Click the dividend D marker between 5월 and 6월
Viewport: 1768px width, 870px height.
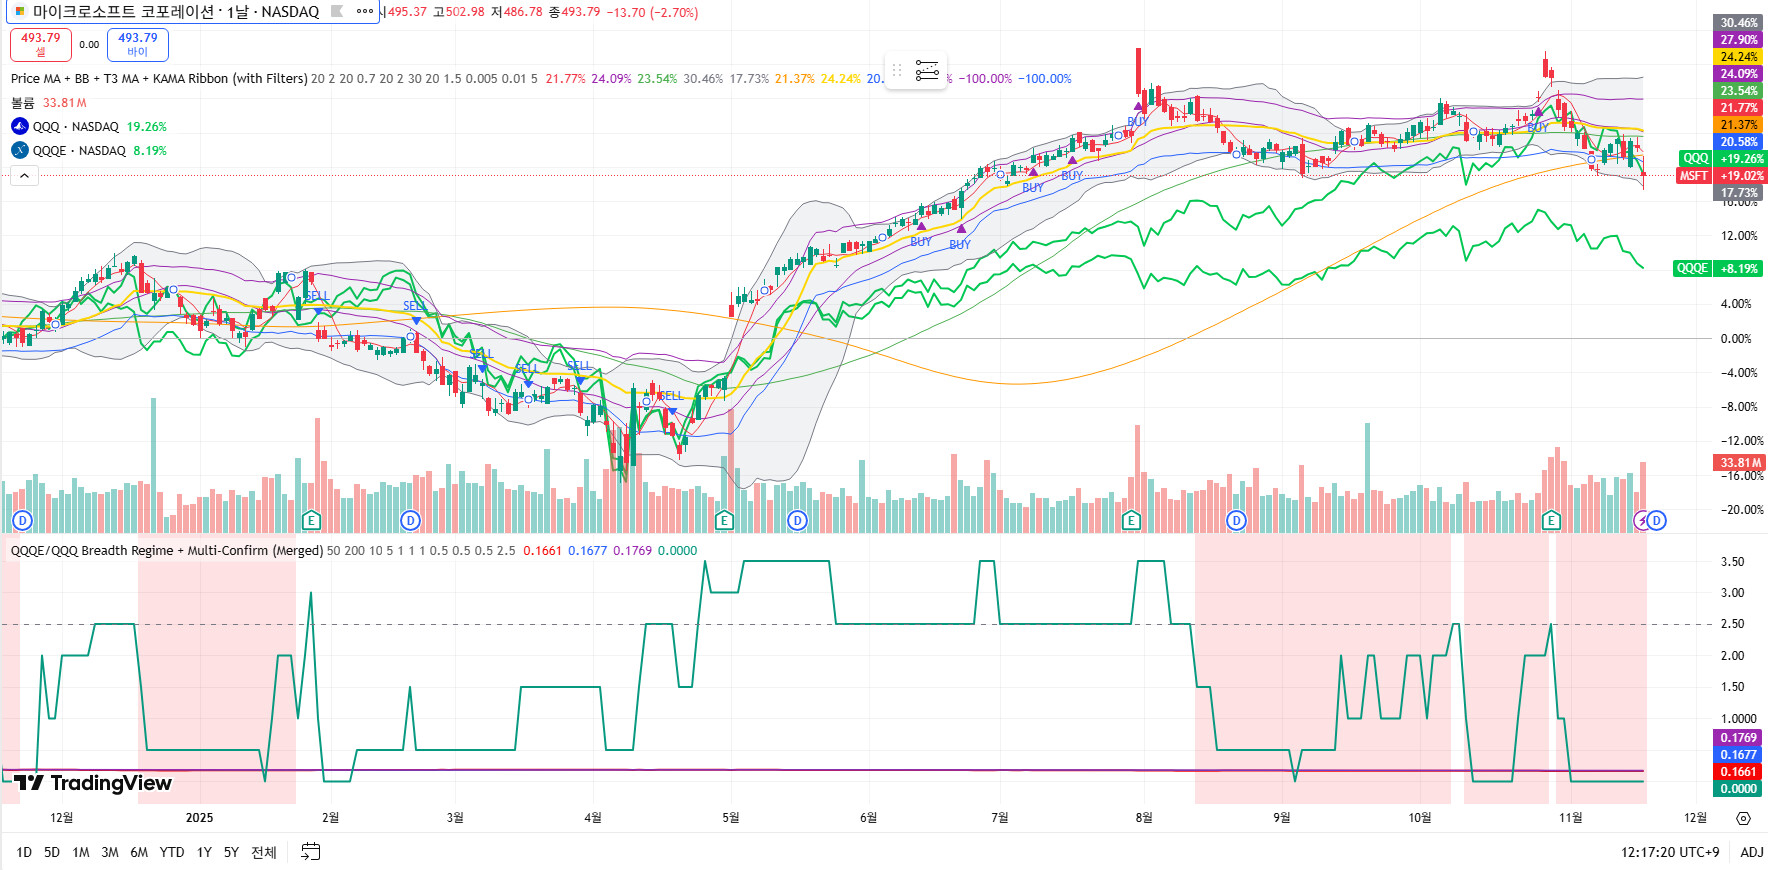[x=797, y=520]
